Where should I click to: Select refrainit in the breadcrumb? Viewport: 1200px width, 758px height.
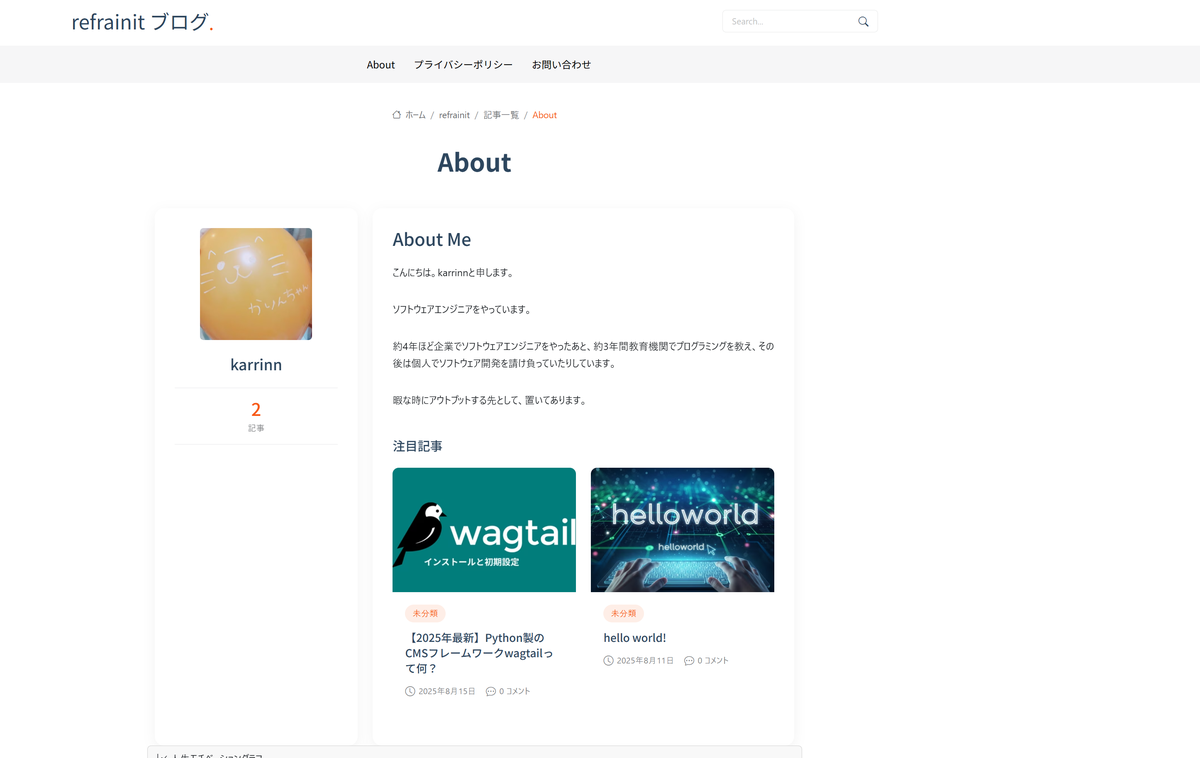coord(454,115)
